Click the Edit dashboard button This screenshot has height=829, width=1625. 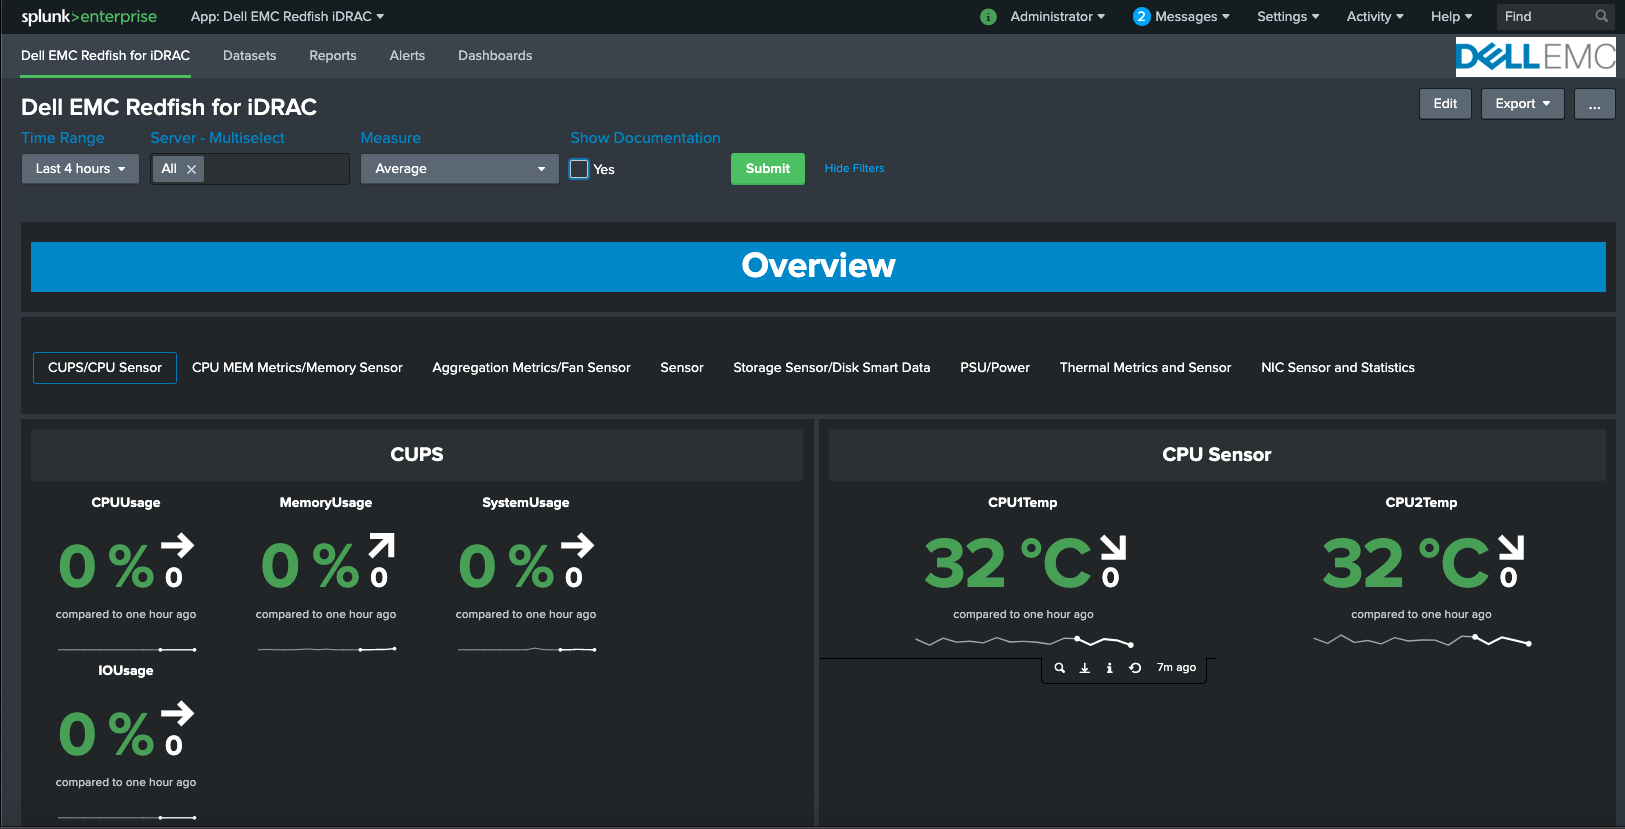click(1445, 104)
